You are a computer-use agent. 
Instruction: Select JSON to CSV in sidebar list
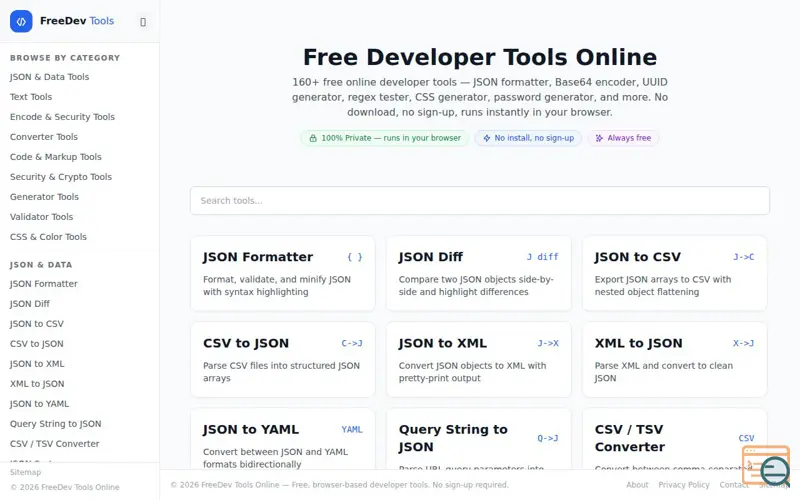pos(37,323)
